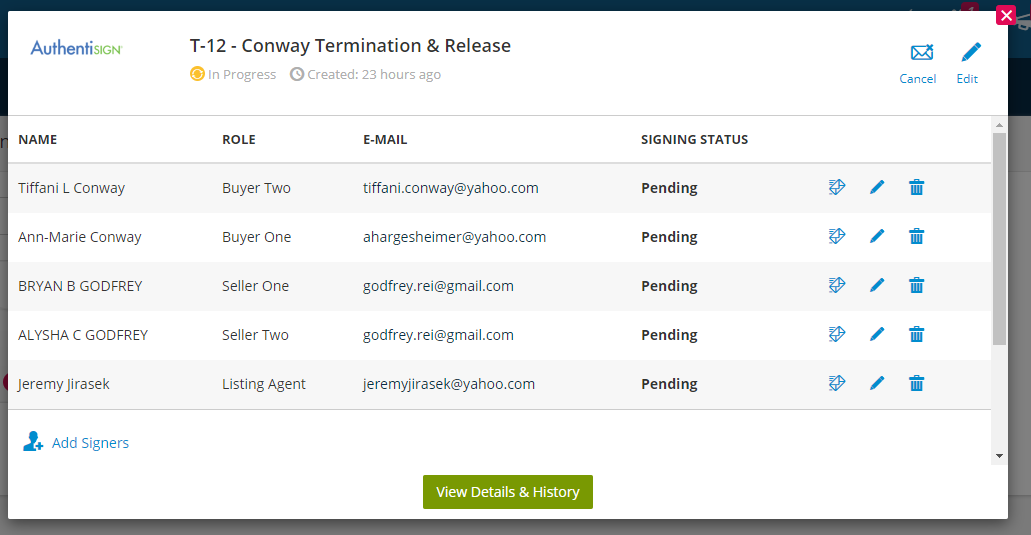Click the Edit pencil in header
The width and height of the screenshot is (1031, 535).
[970, 54]
